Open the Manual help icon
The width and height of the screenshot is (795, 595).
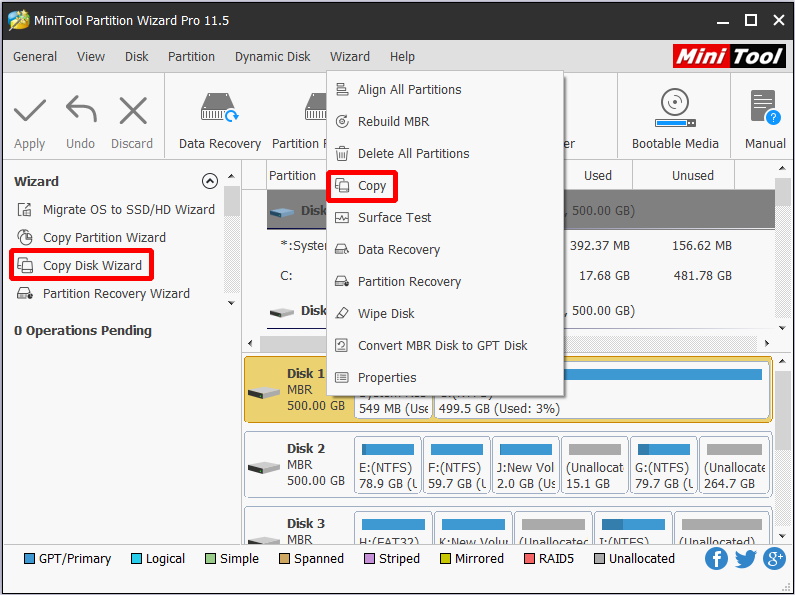(x=765, y=120)
